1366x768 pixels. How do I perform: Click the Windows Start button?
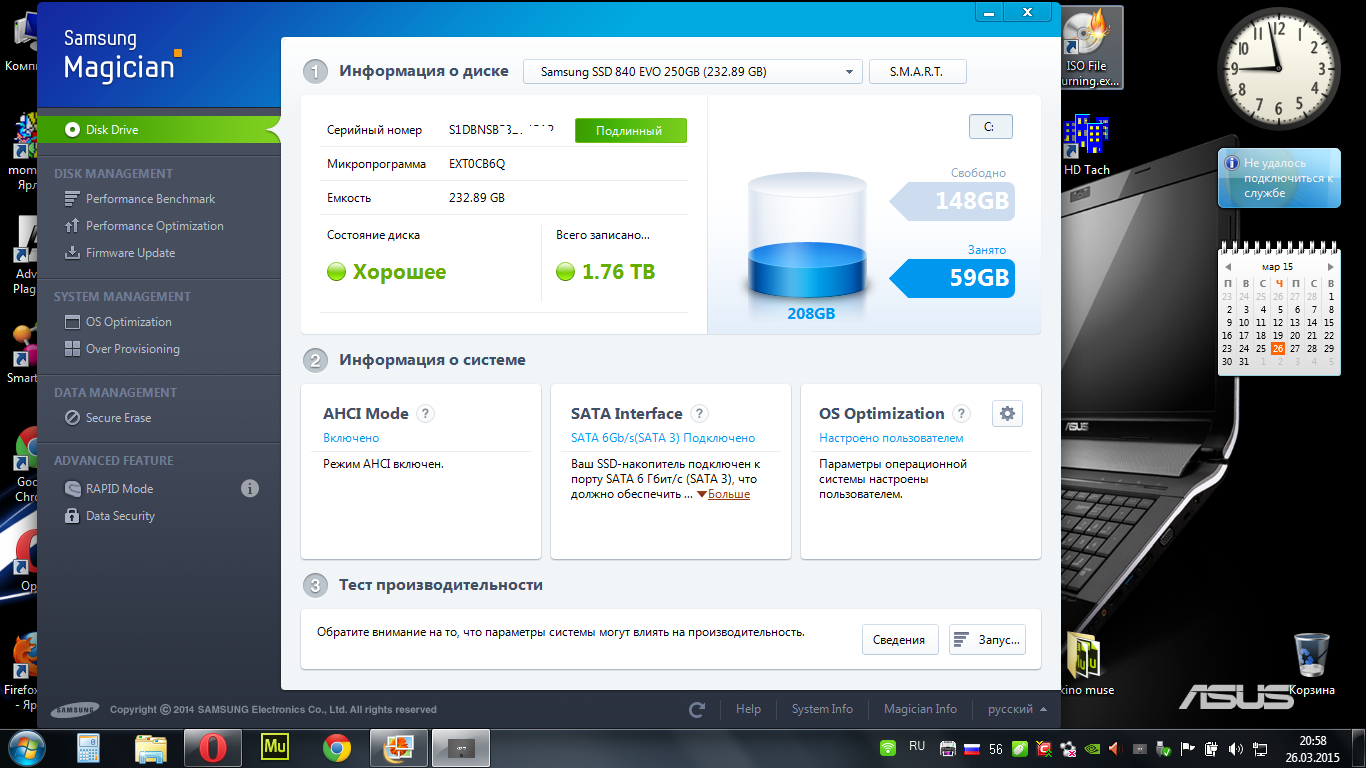point(27,747)
